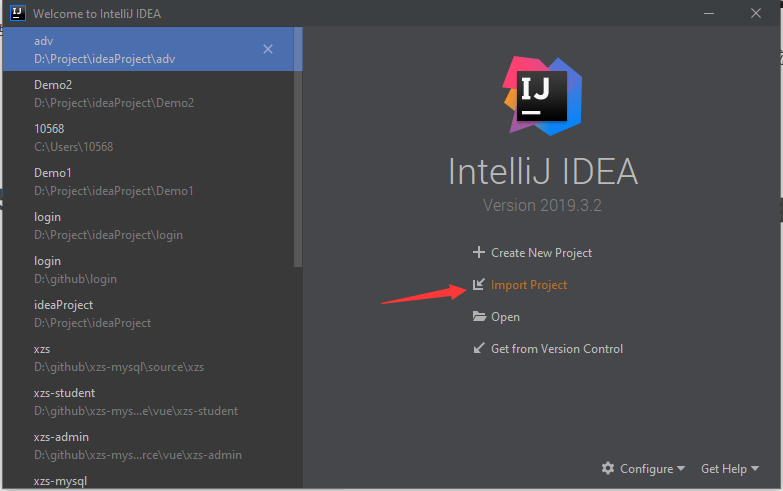Open the ideaProject recent project

[x=149, y=313]
